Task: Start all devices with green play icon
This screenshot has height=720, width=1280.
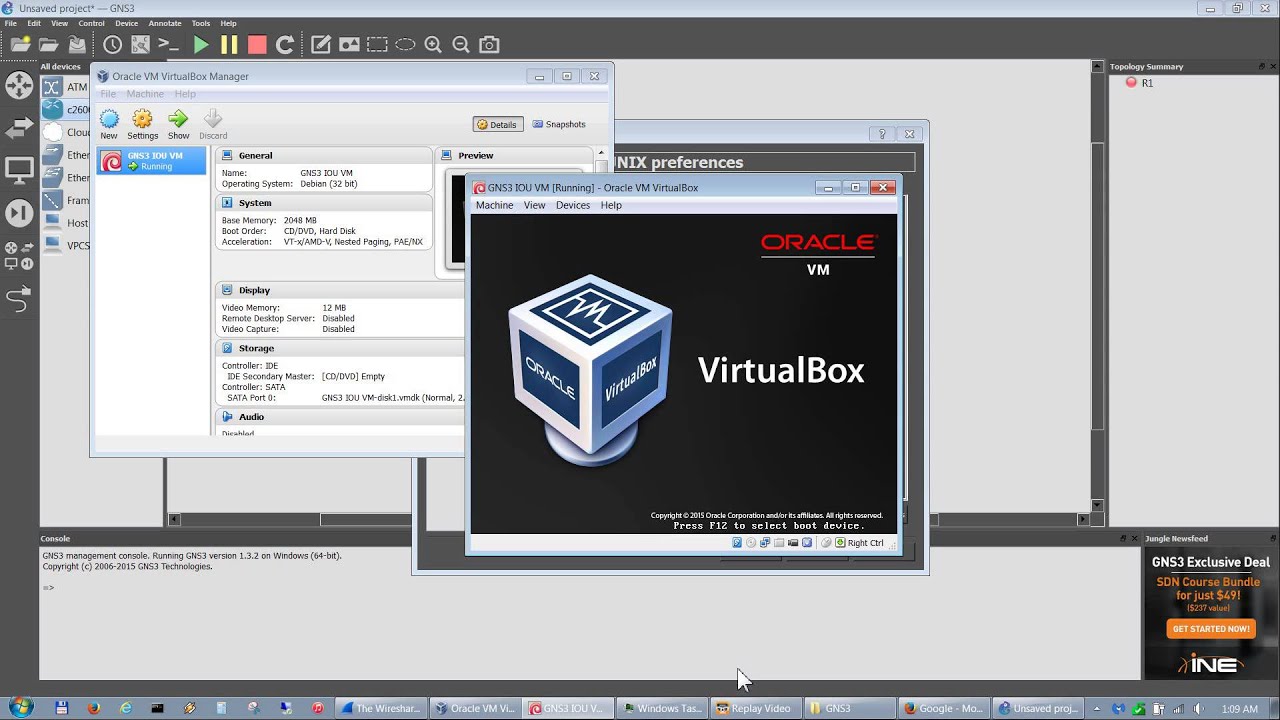Action: 201,45
